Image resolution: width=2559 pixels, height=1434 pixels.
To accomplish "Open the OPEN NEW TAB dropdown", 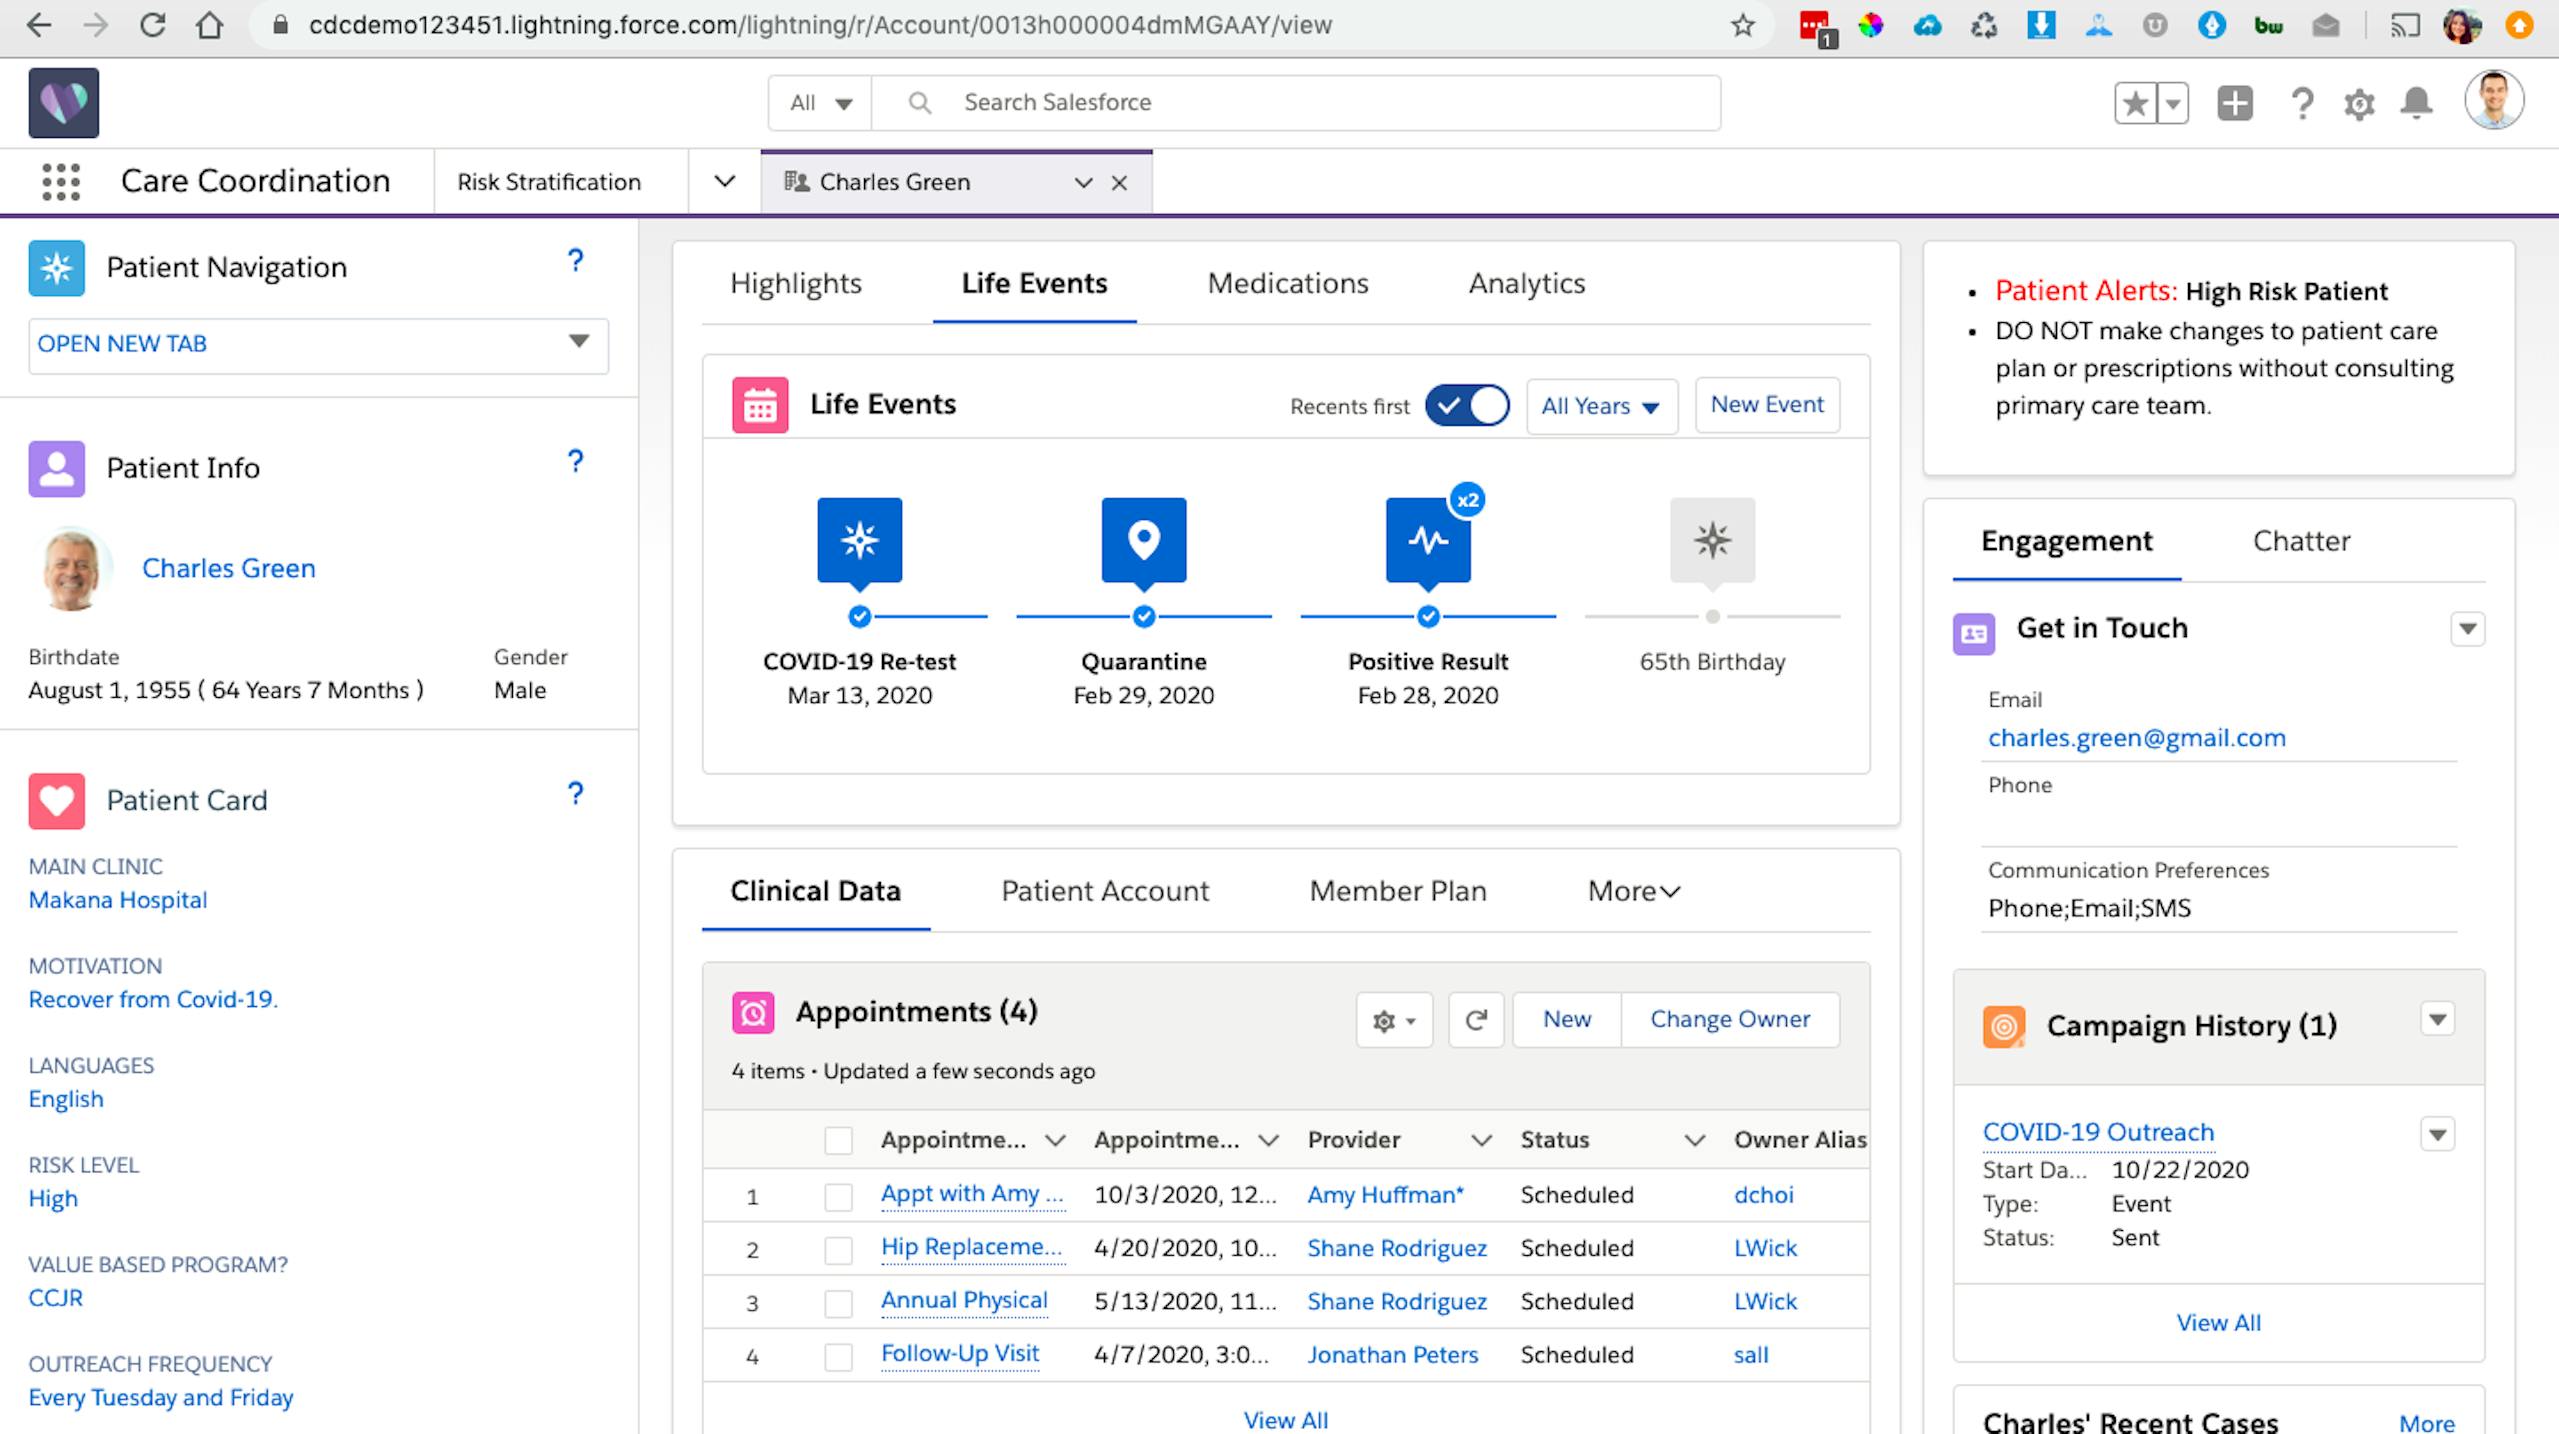I will click(x=318, y=345).
